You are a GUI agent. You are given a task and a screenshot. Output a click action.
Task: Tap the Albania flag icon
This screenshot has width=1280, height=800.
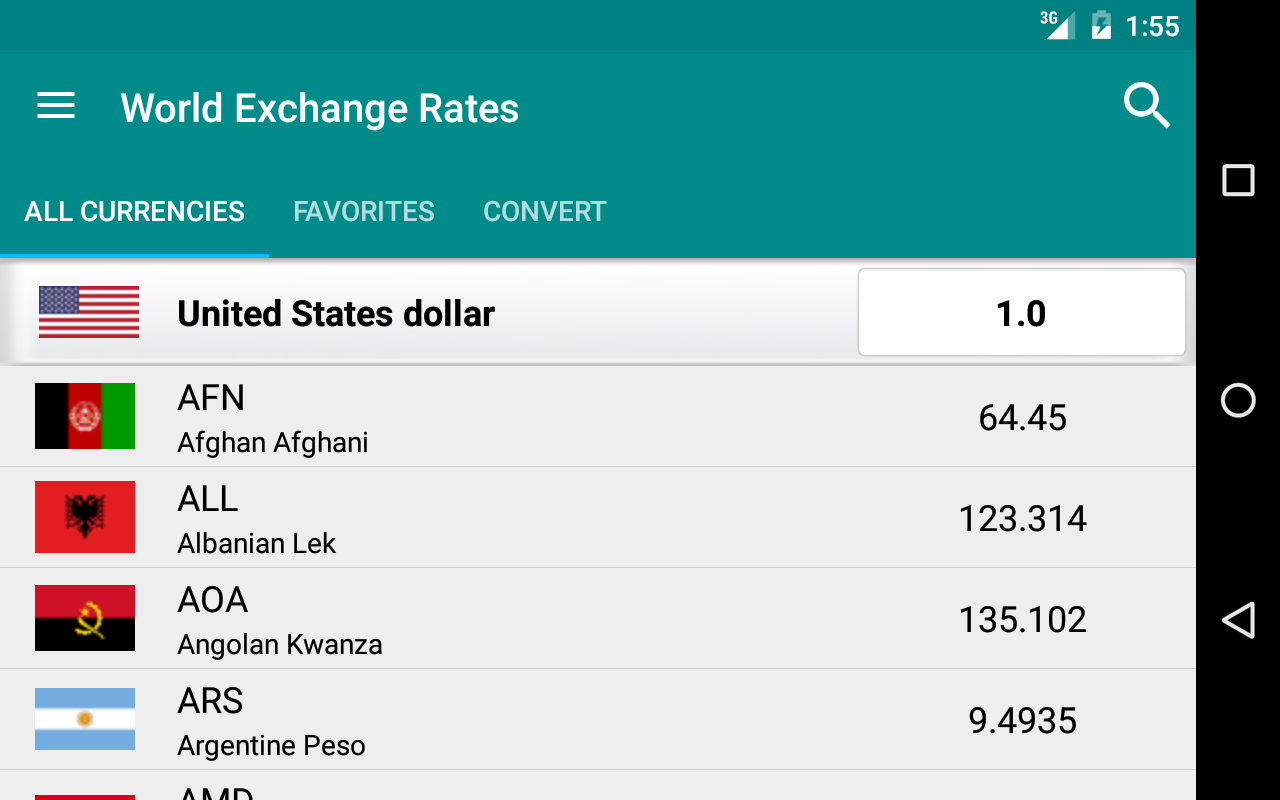point(85,517)
